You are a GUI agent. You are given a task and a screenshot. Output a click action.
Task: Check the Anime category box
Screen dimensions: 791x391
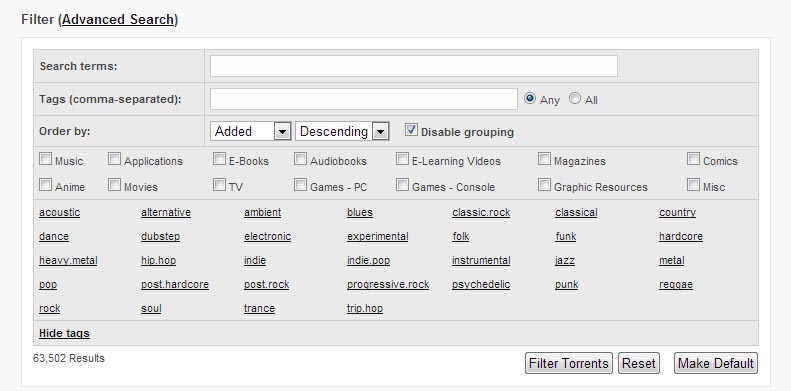pos(45,185)
